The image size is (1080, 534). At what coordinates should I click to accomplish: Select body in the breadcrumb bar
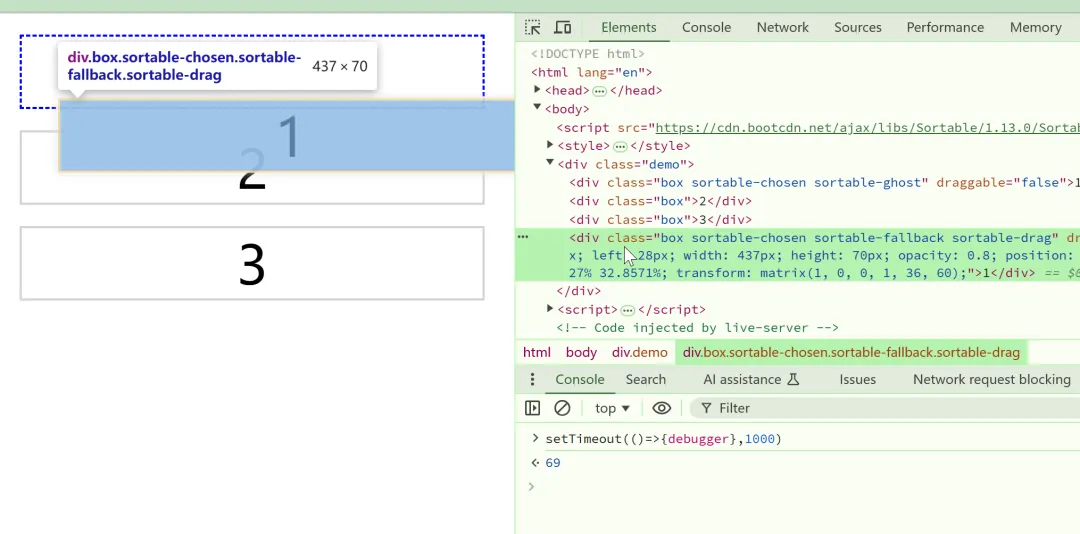point(581,352)
